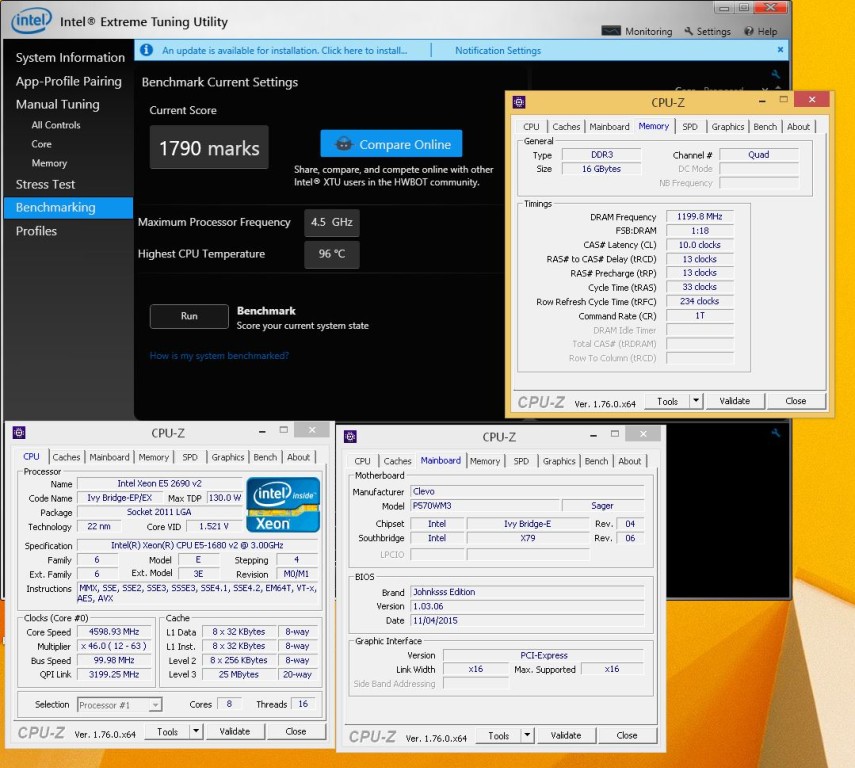Switch to Bench tab in CPU-Z Memory window
The image size is (855, 768).
coord(765,127)
